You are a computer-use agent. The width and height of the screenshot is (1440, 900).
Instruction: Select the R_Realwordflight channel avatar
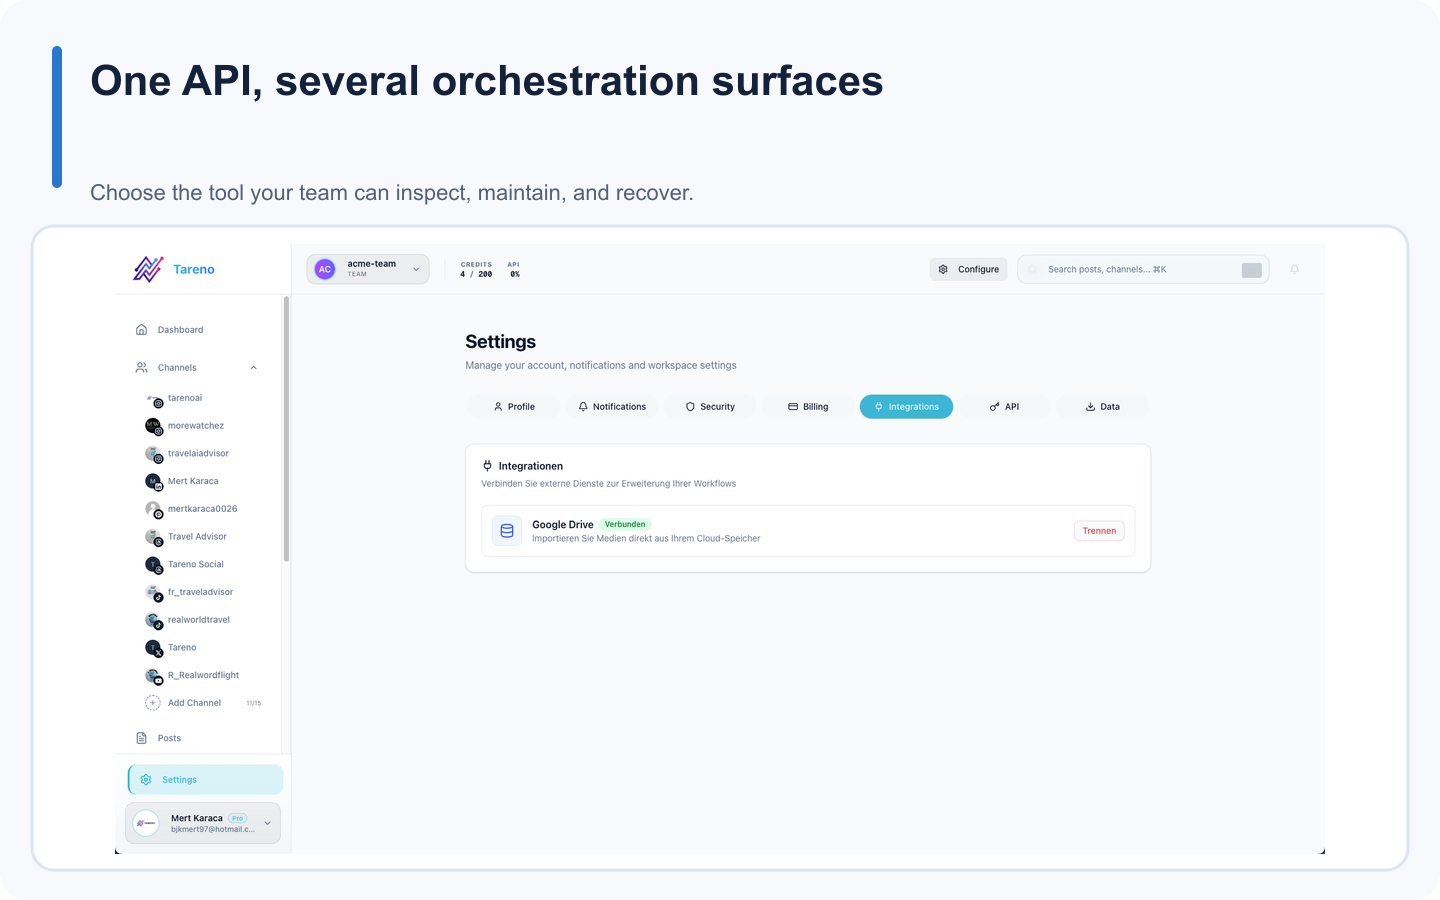(x=153, y=676)
